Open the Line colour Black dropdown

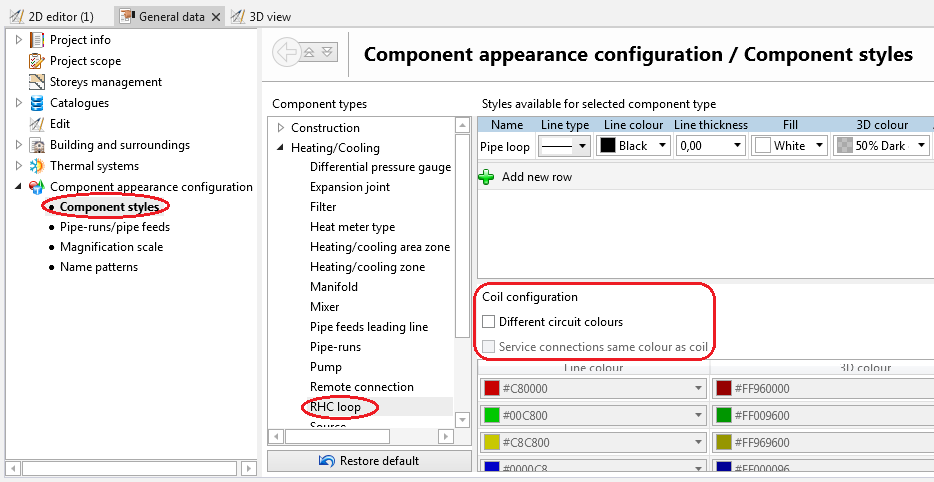coord(632,146)
